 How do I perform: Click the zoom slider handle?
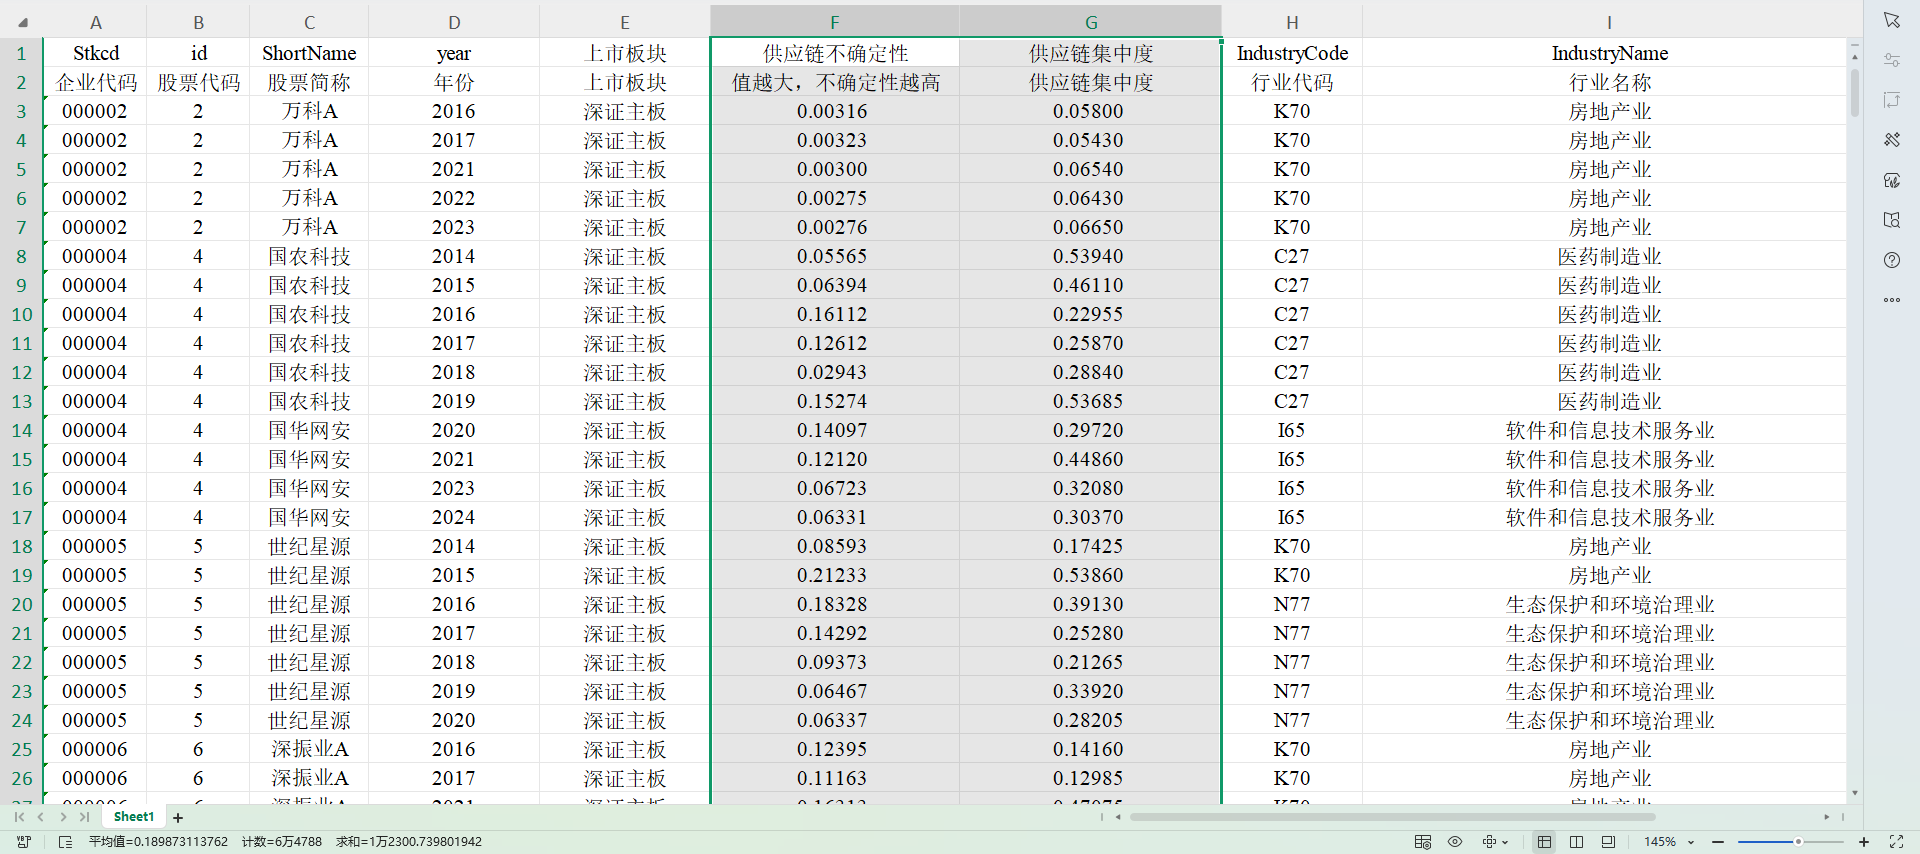point(1798,842)
